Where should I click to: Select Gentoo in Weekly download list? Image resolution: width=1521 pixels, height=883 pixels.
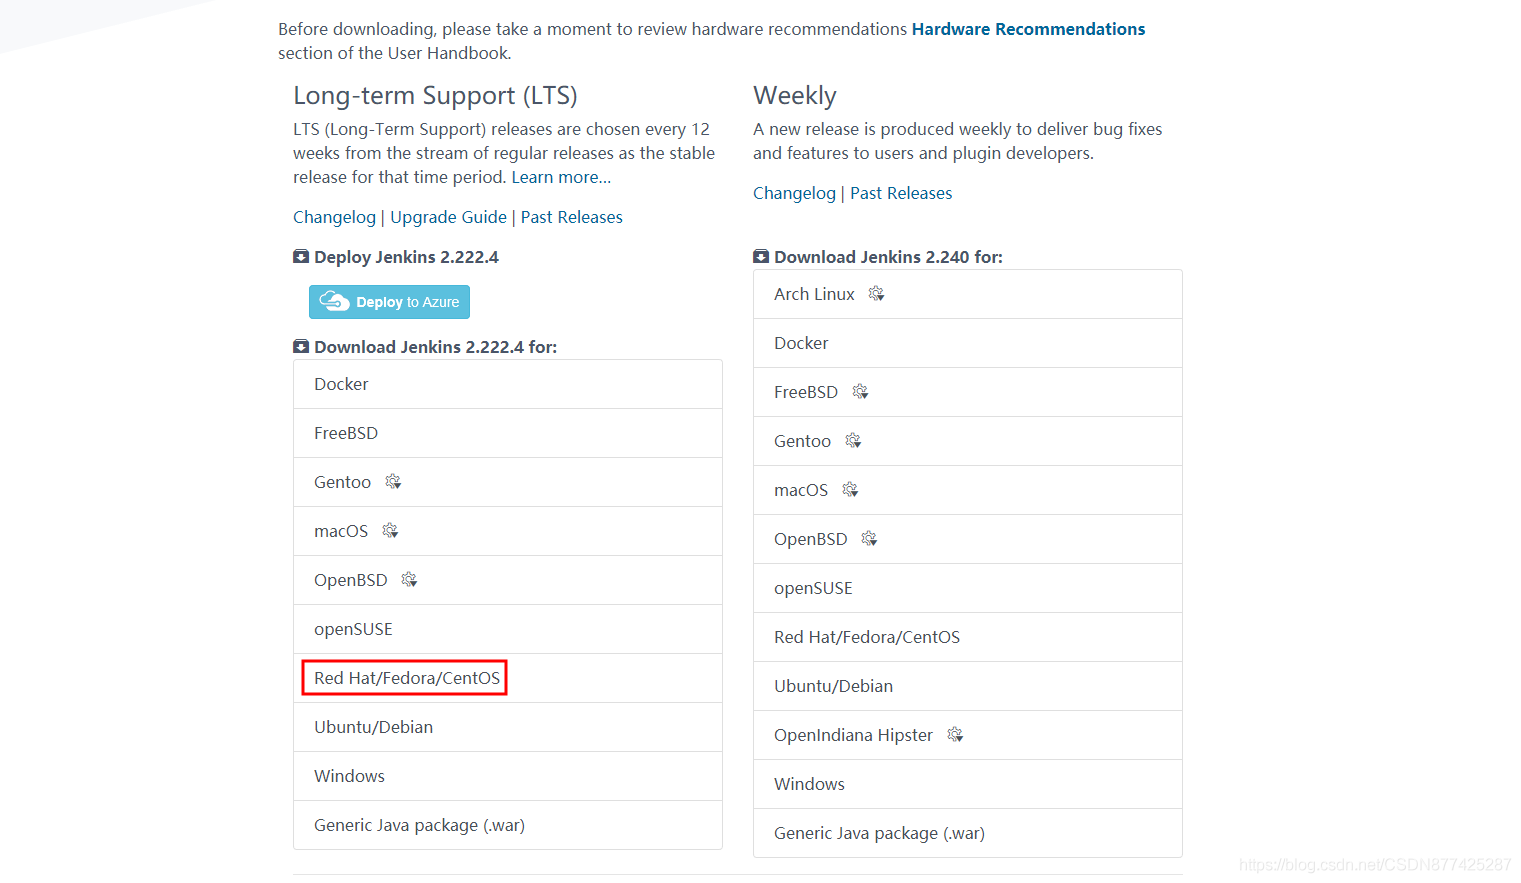pyautogui.click(x=968, y=441)
